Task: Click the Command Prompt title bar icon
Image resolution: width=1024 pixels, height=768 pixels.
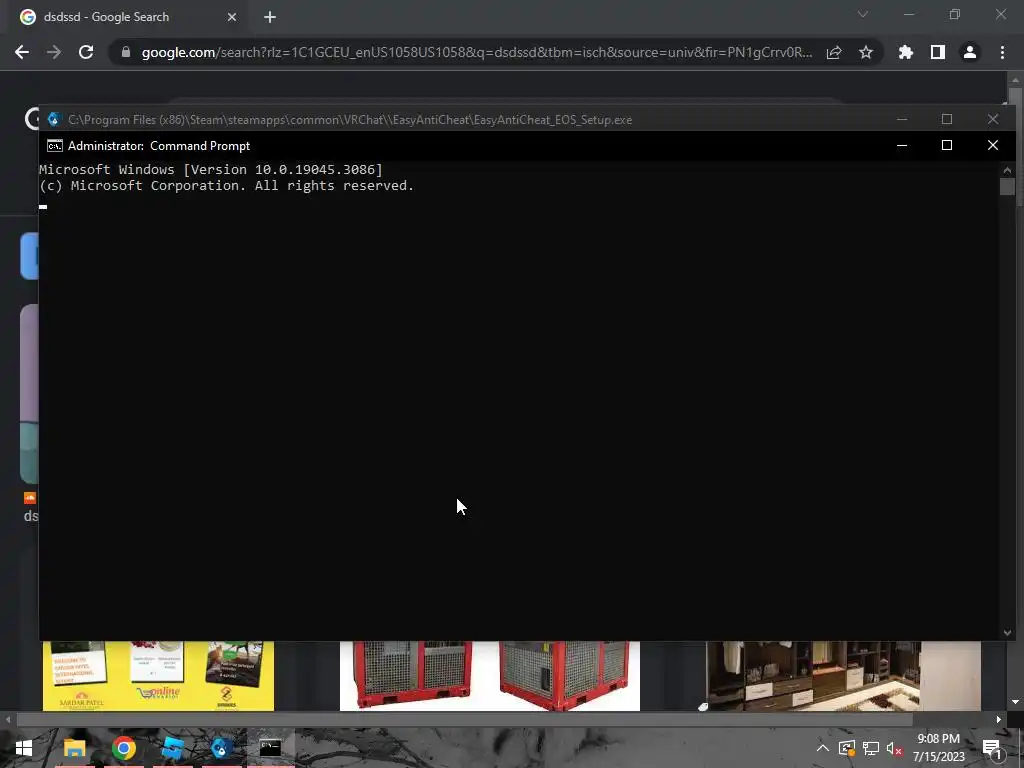Action: tap(55, 146)
